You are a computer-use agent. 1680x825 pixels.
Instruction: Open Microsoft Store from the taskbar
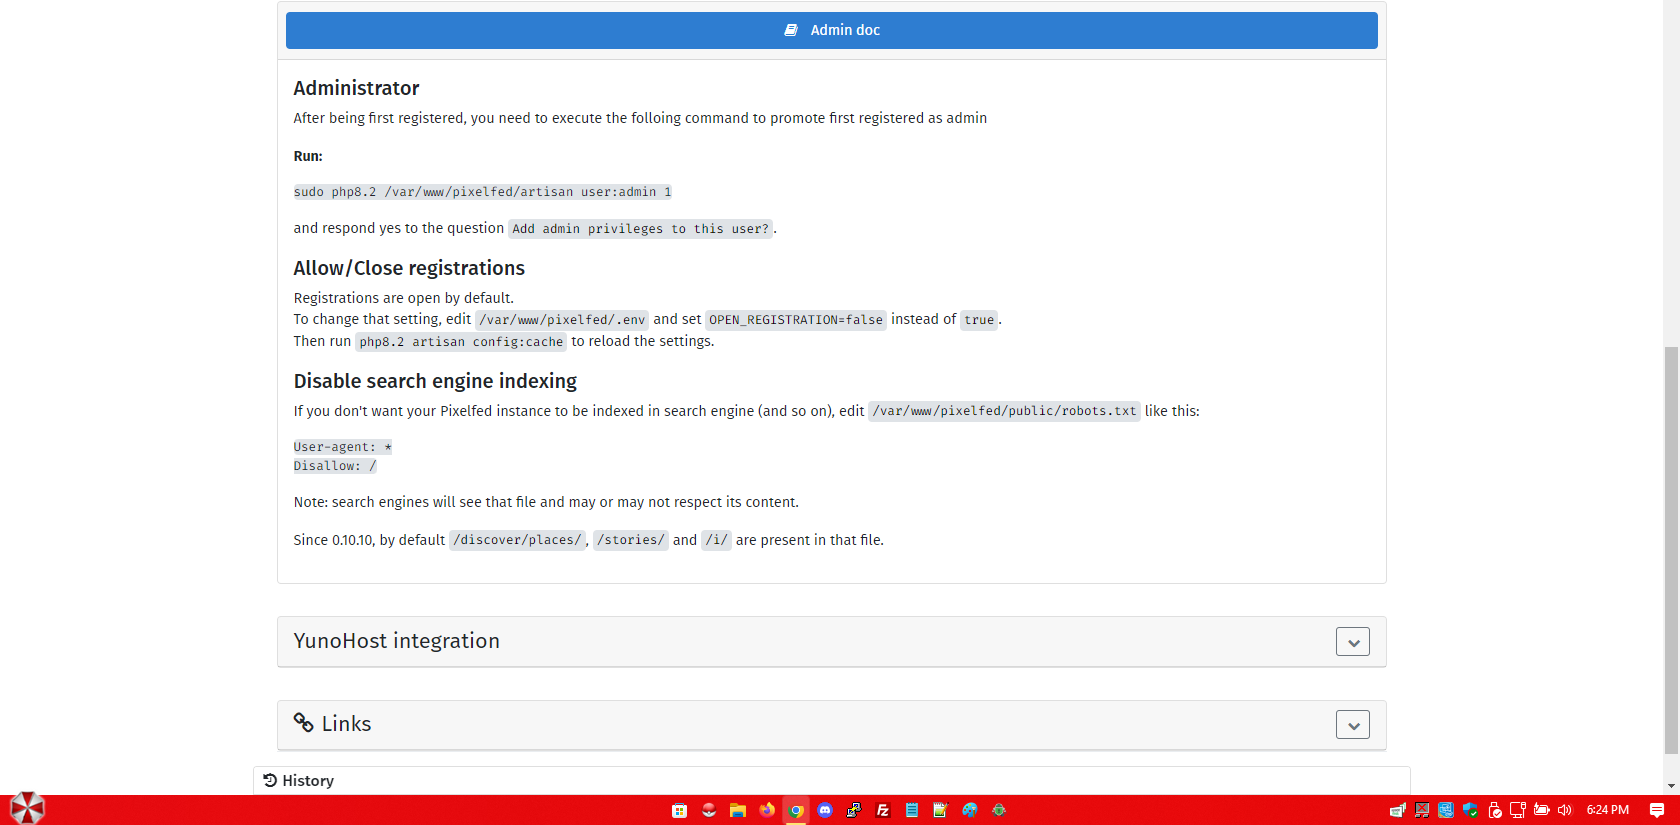[679, 810]
